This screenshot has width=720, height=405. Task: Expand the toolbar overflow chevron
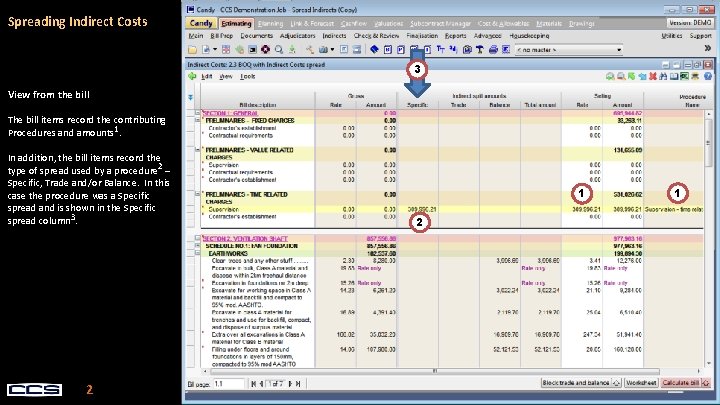click(x=708, y=48)
